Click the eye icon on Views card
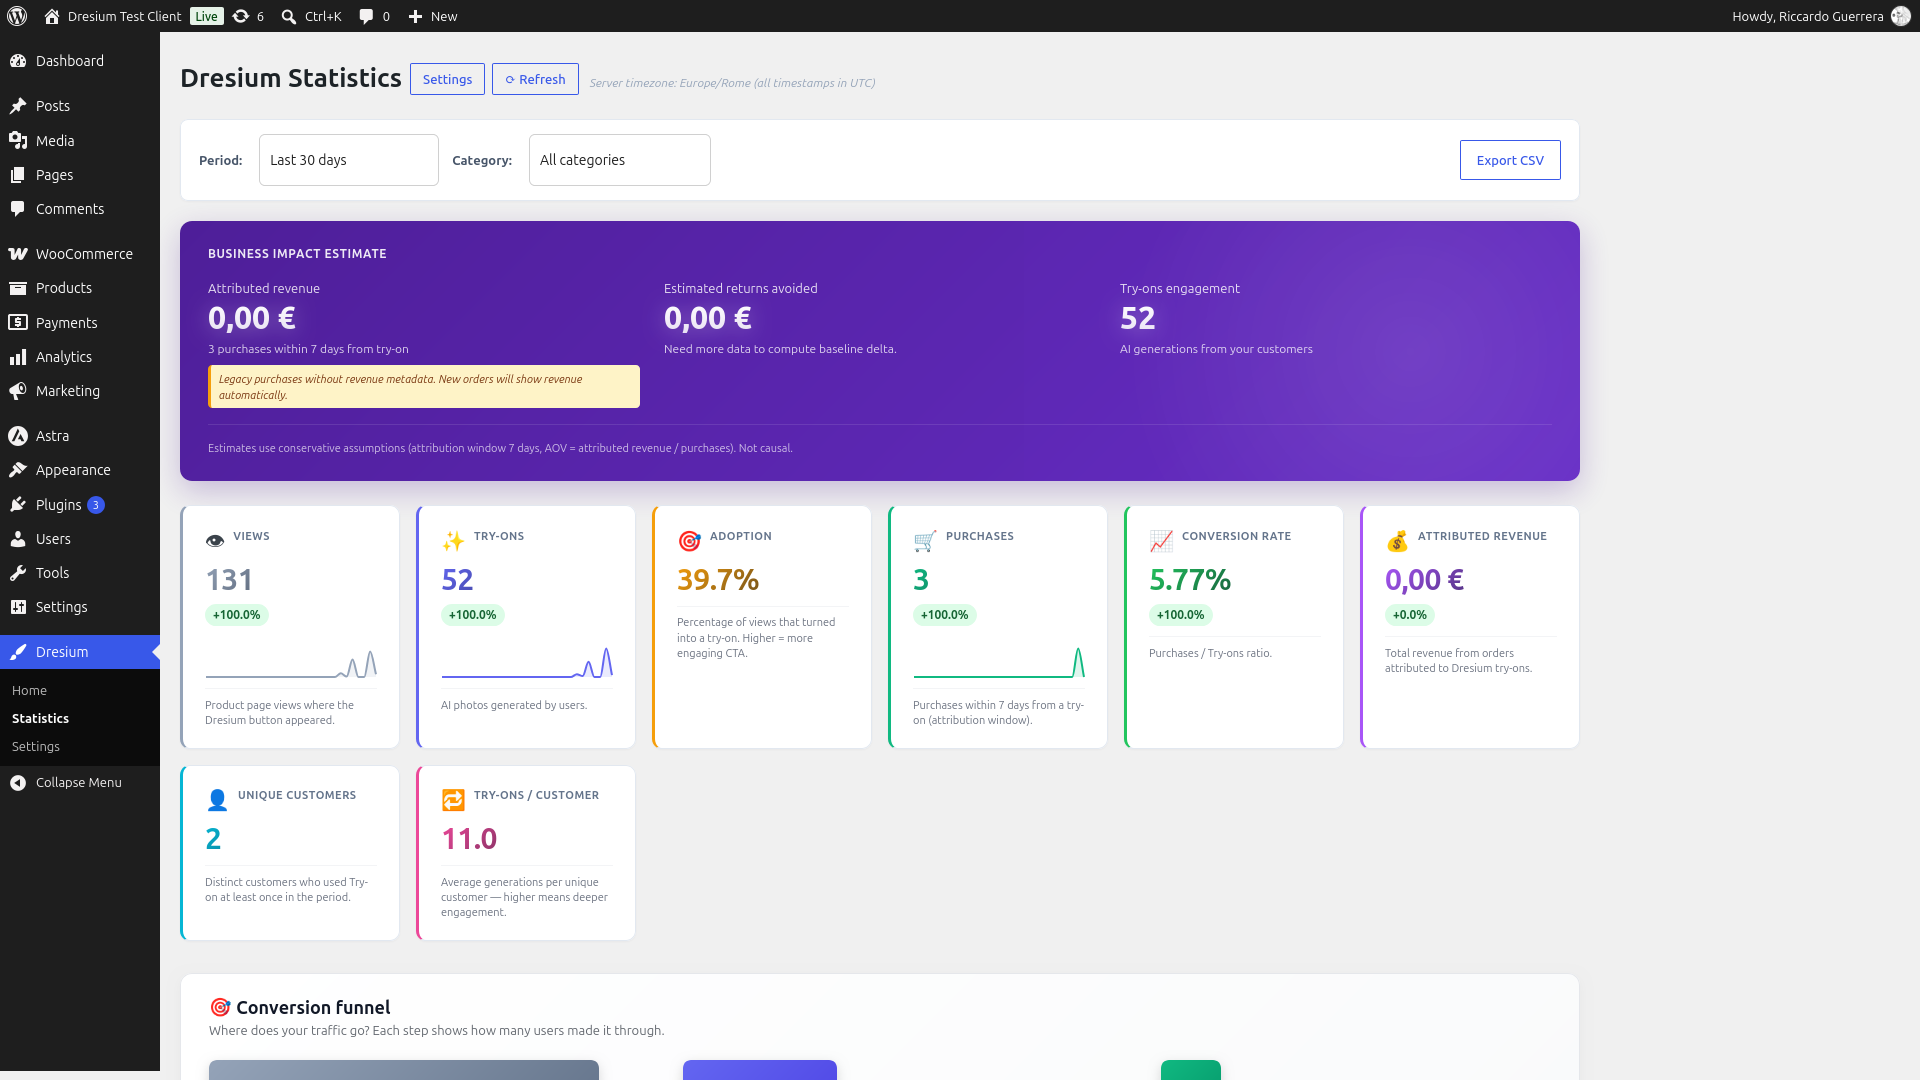The width and height of the screenshot is (1920, 1080). click(x=215, y=540)
